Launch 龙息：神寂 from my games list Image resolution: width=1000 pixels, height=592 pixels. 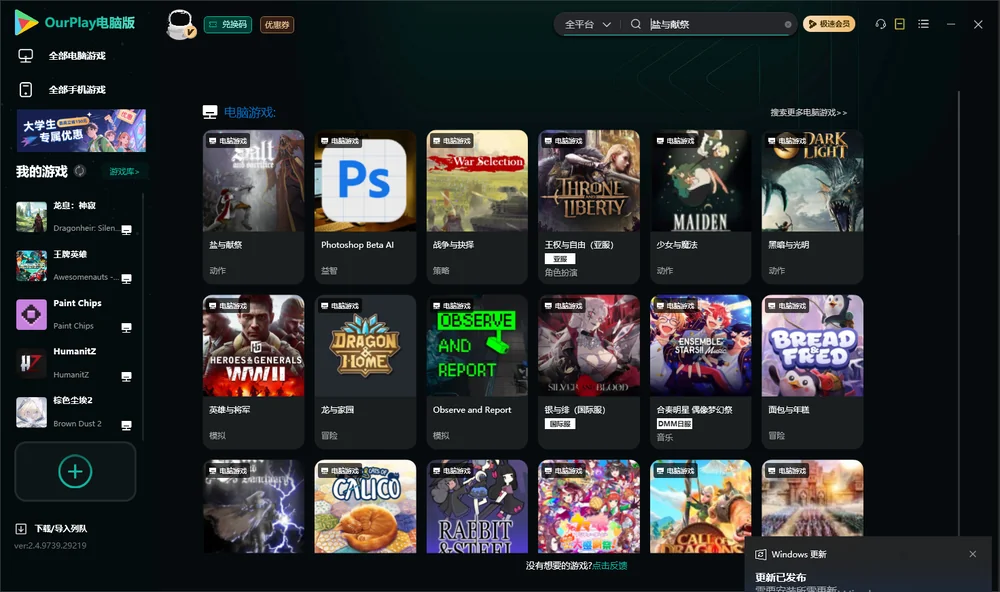coord(74,217)
